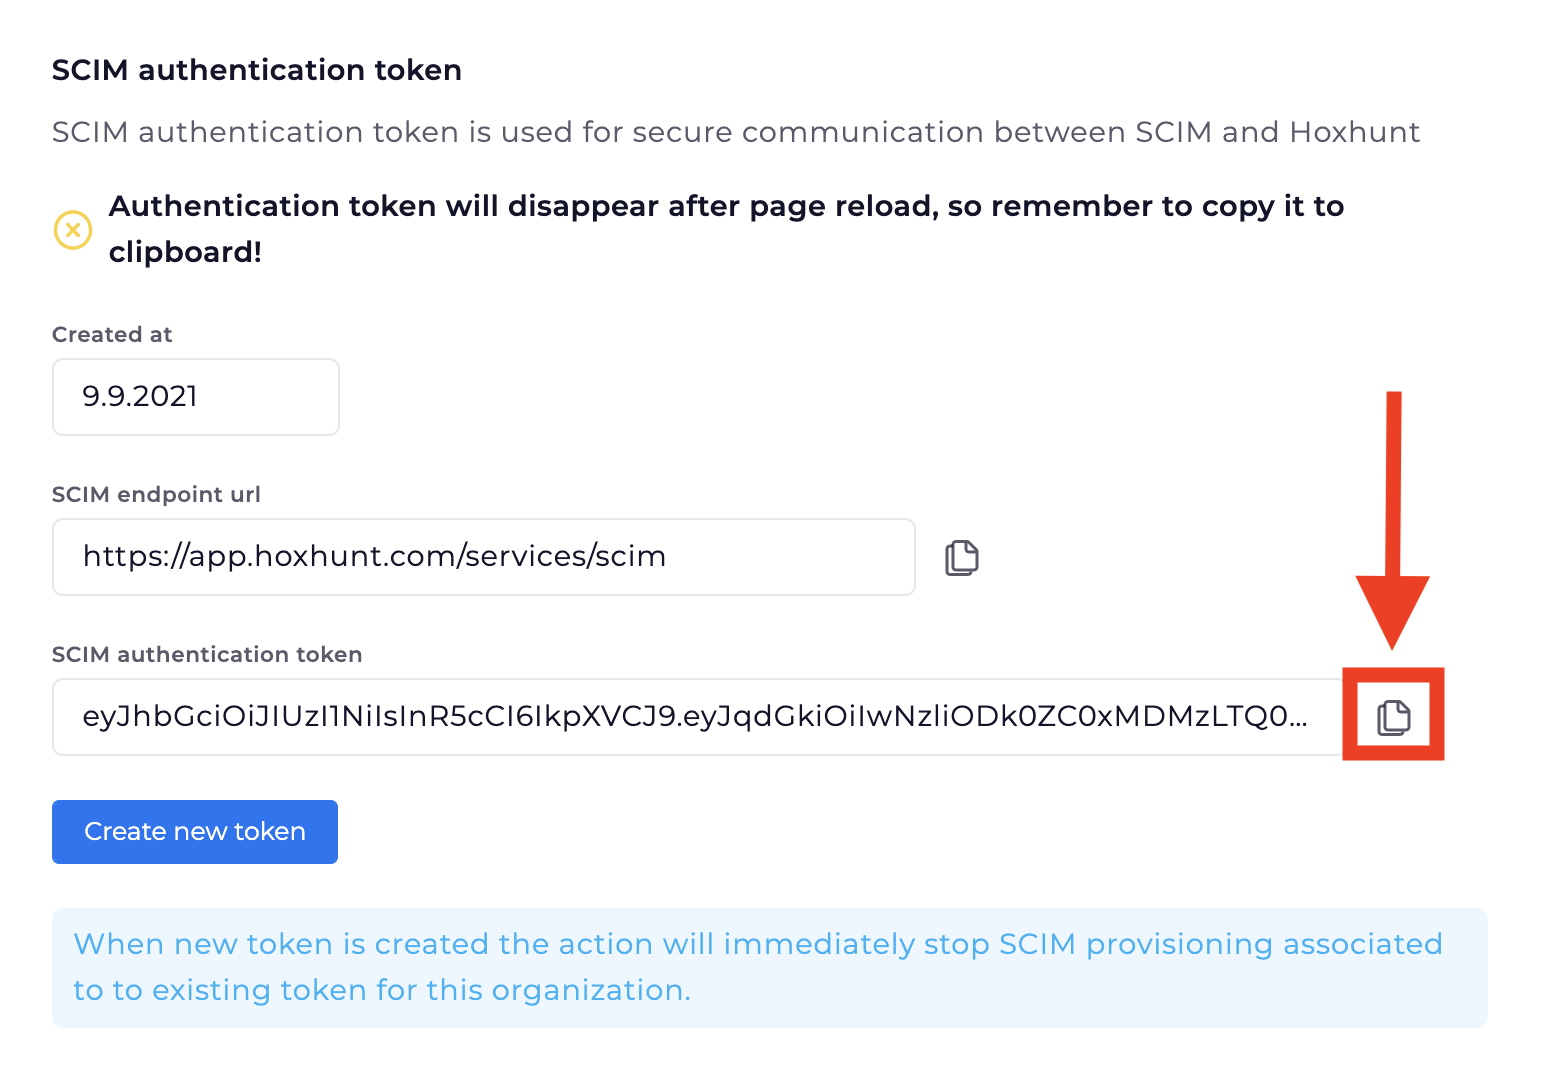The height and width of the screenshot is (1068, 1542).
Task: Select the SCIM authentication token text field
Action: tap(697, 717)
